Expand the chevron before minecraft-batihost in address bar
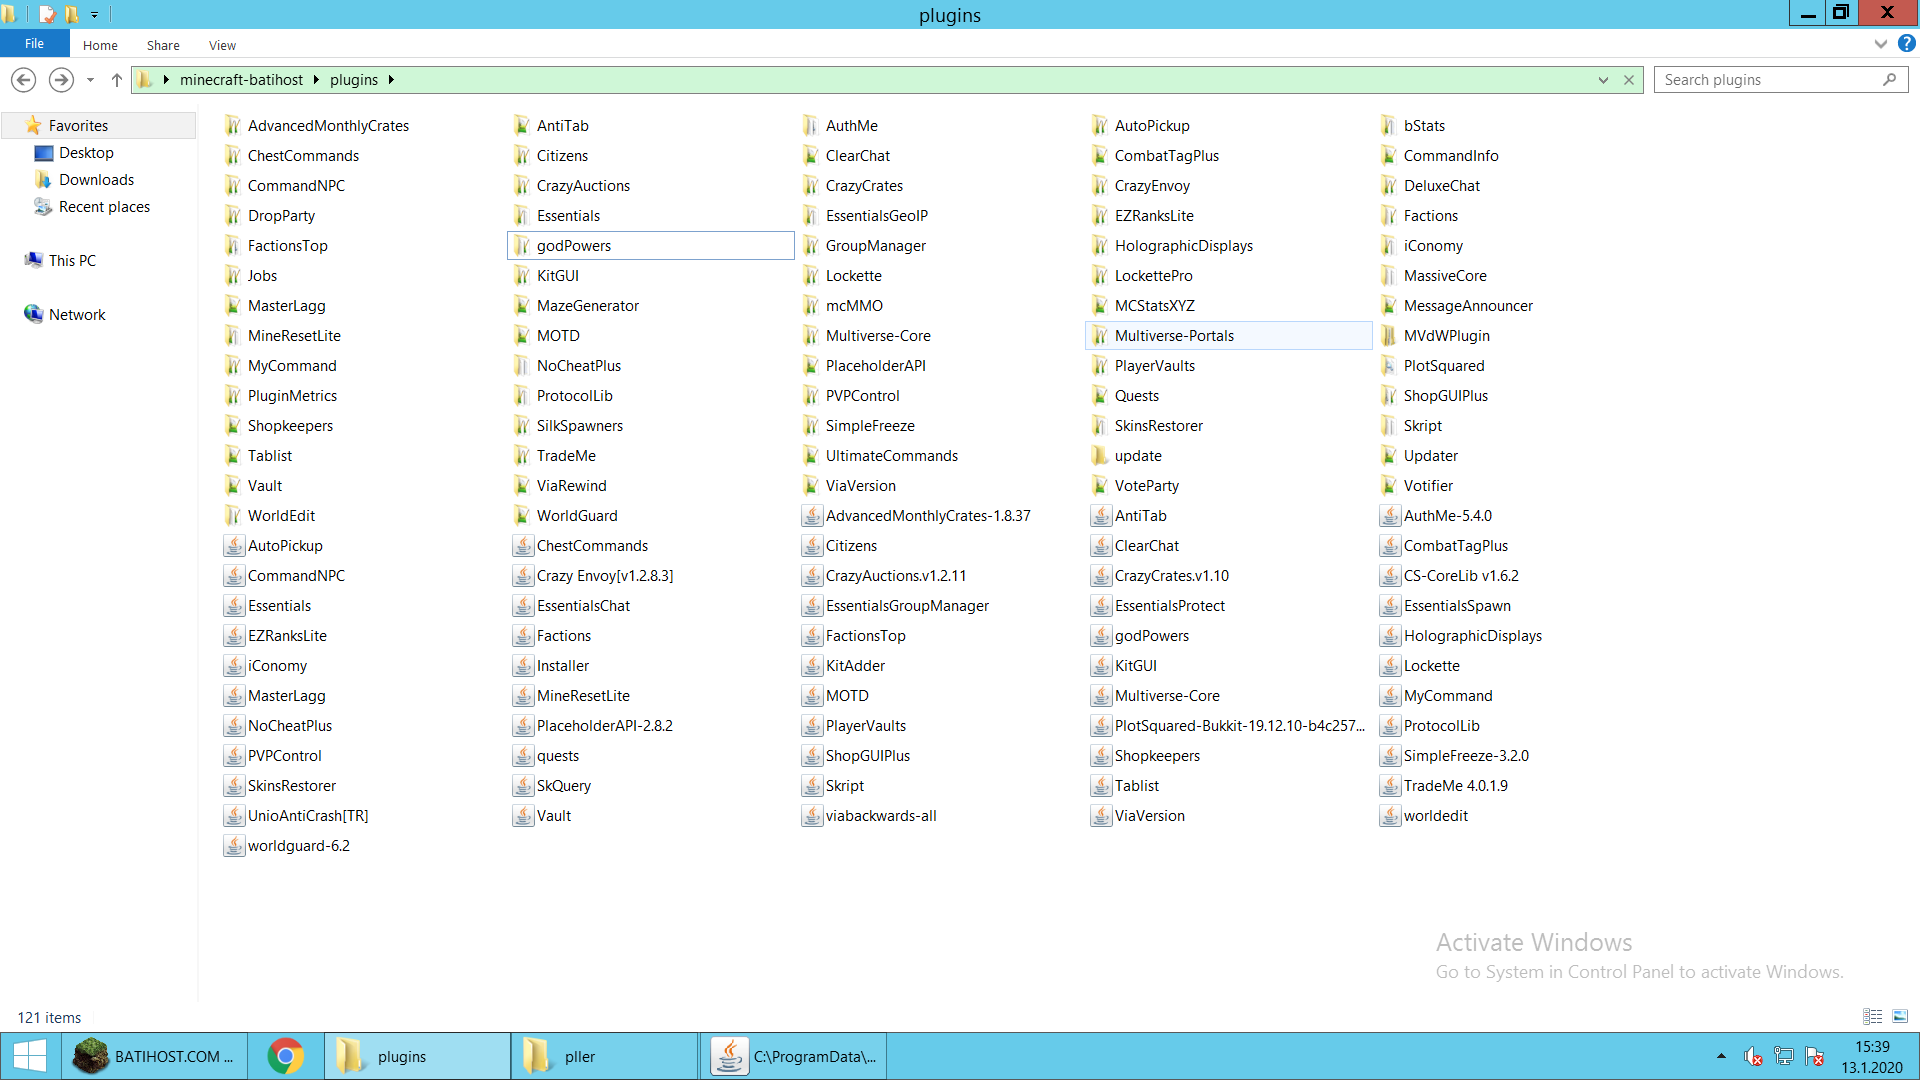 point(166,80)
